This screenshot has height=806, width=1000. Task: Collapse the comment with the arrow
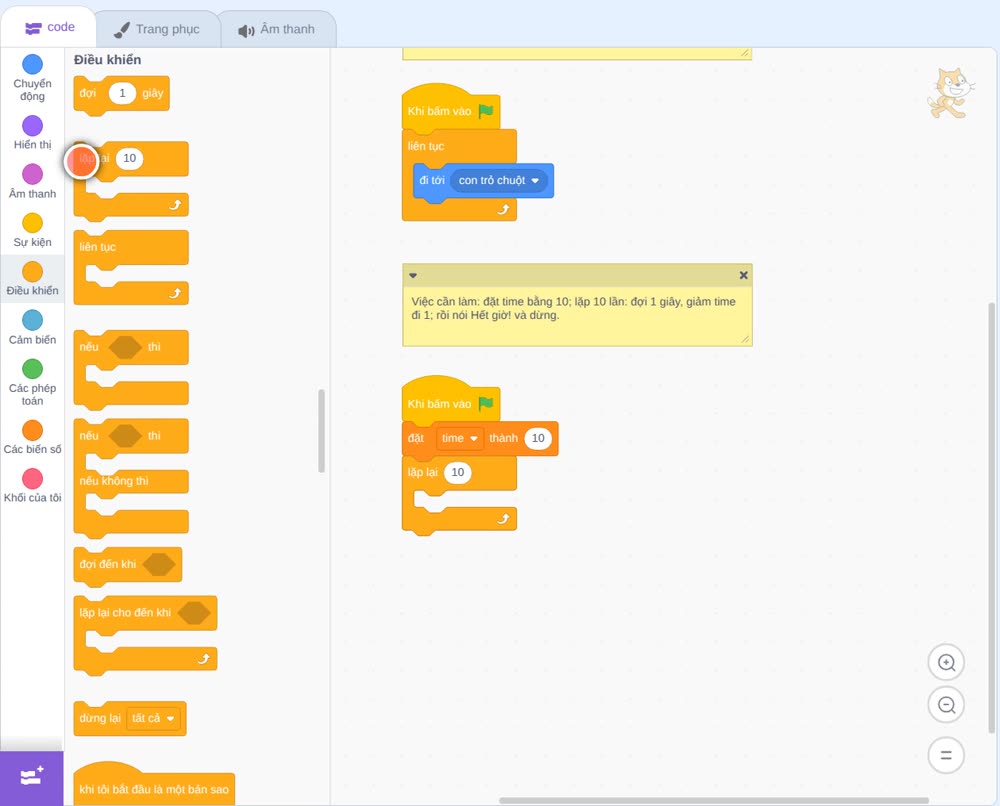pos(413,275)
